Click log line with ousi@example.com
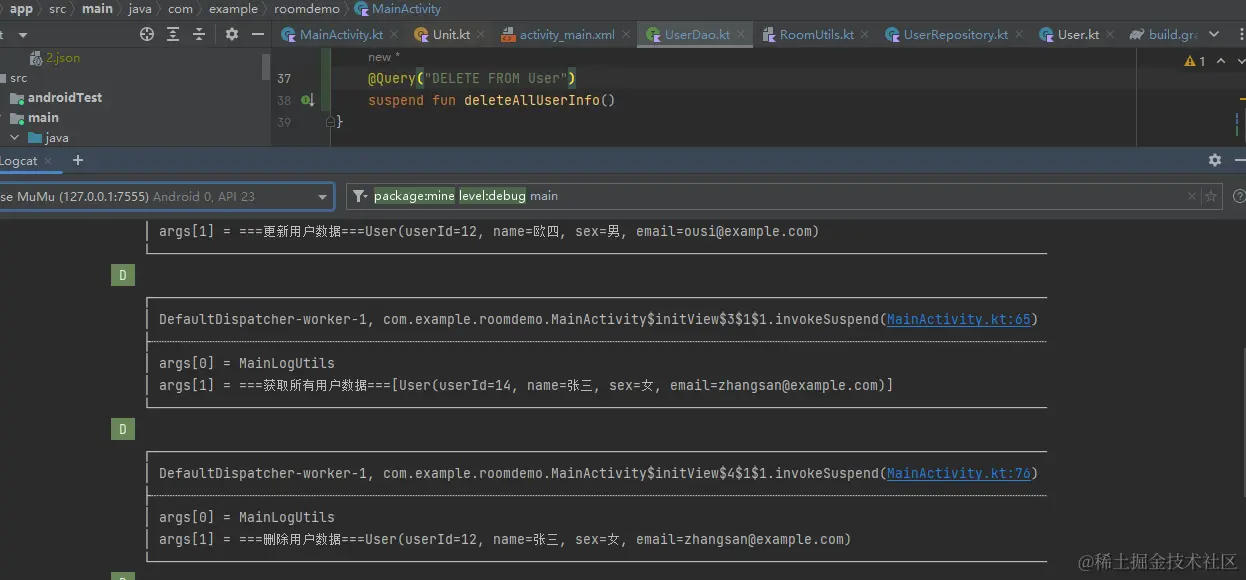 click(x=489, y=231)
